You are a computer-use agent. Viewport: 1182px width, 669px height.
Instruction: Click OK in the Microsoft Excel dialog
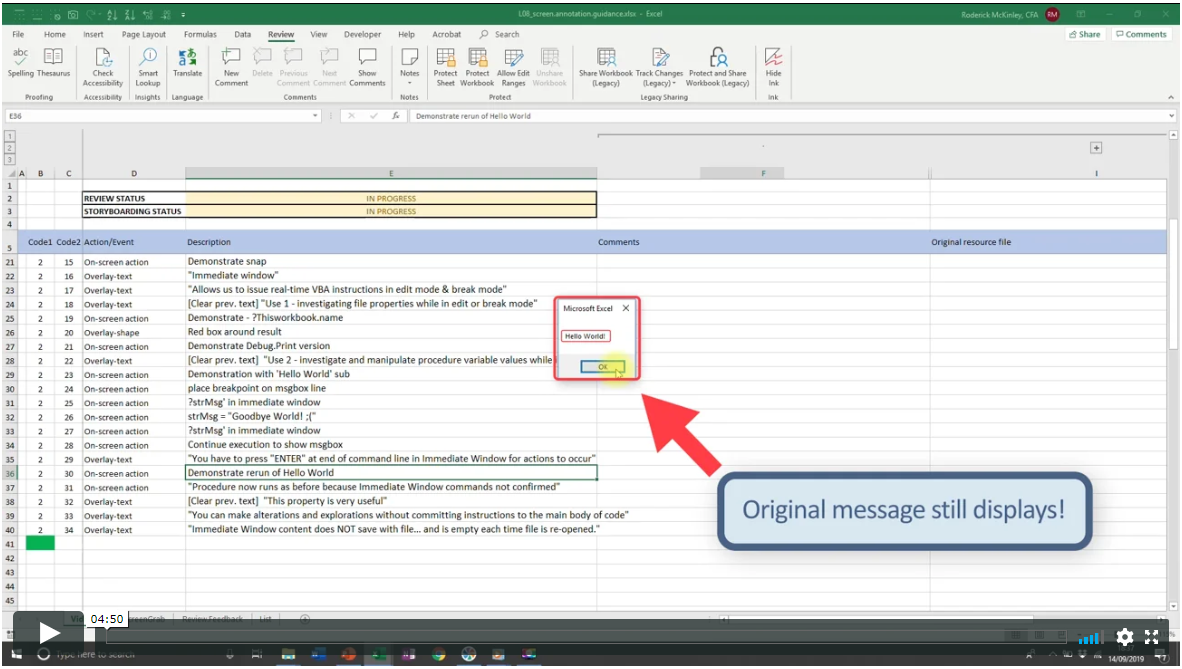602,367
